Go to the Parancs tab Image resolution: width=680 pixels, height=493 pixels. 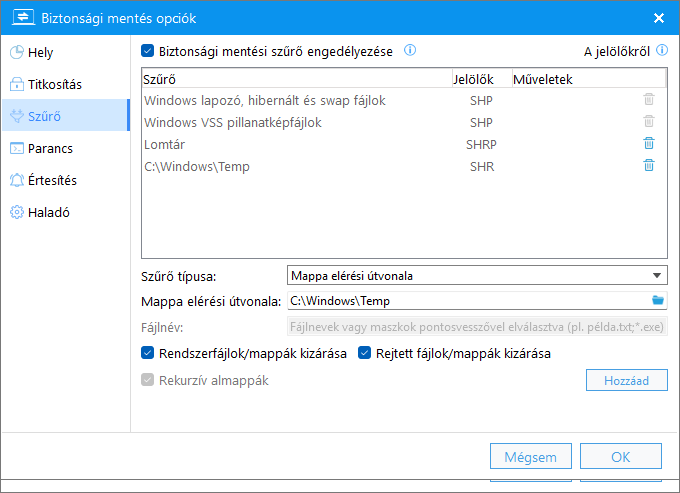pyautogui.click(x=66, y=148)
